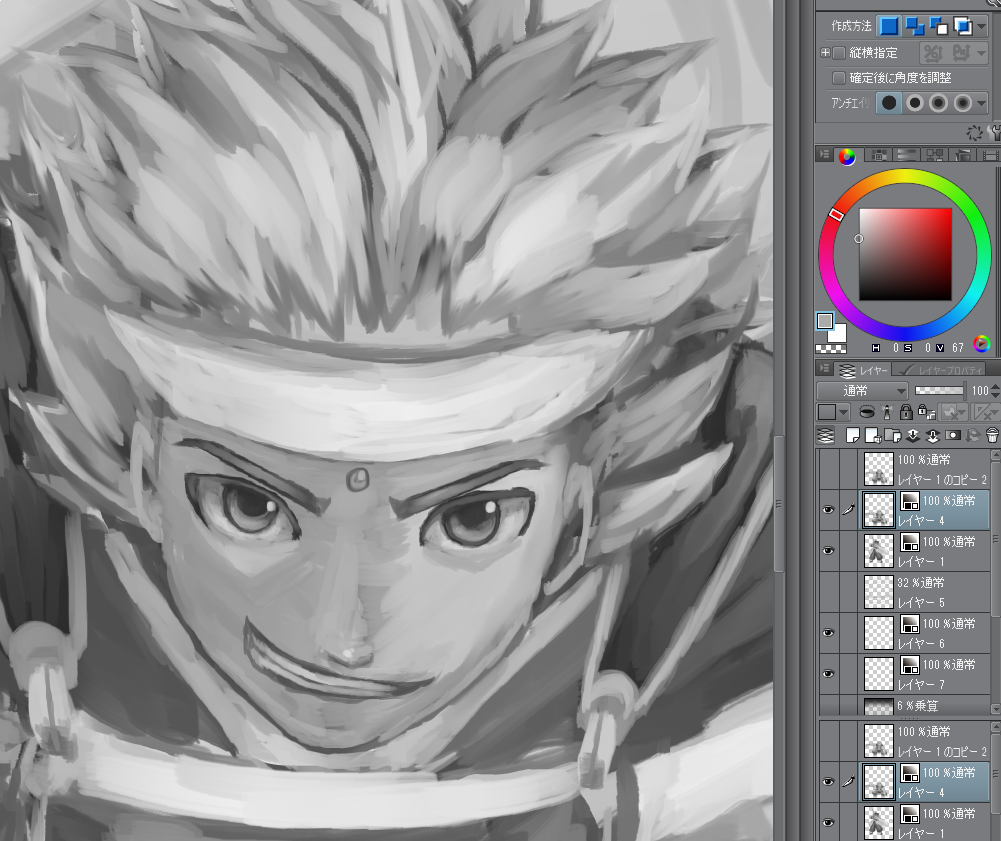The image size is (1001, 841).
Task: Click the clip to layer below icon
Action: [x=866, y=412]
